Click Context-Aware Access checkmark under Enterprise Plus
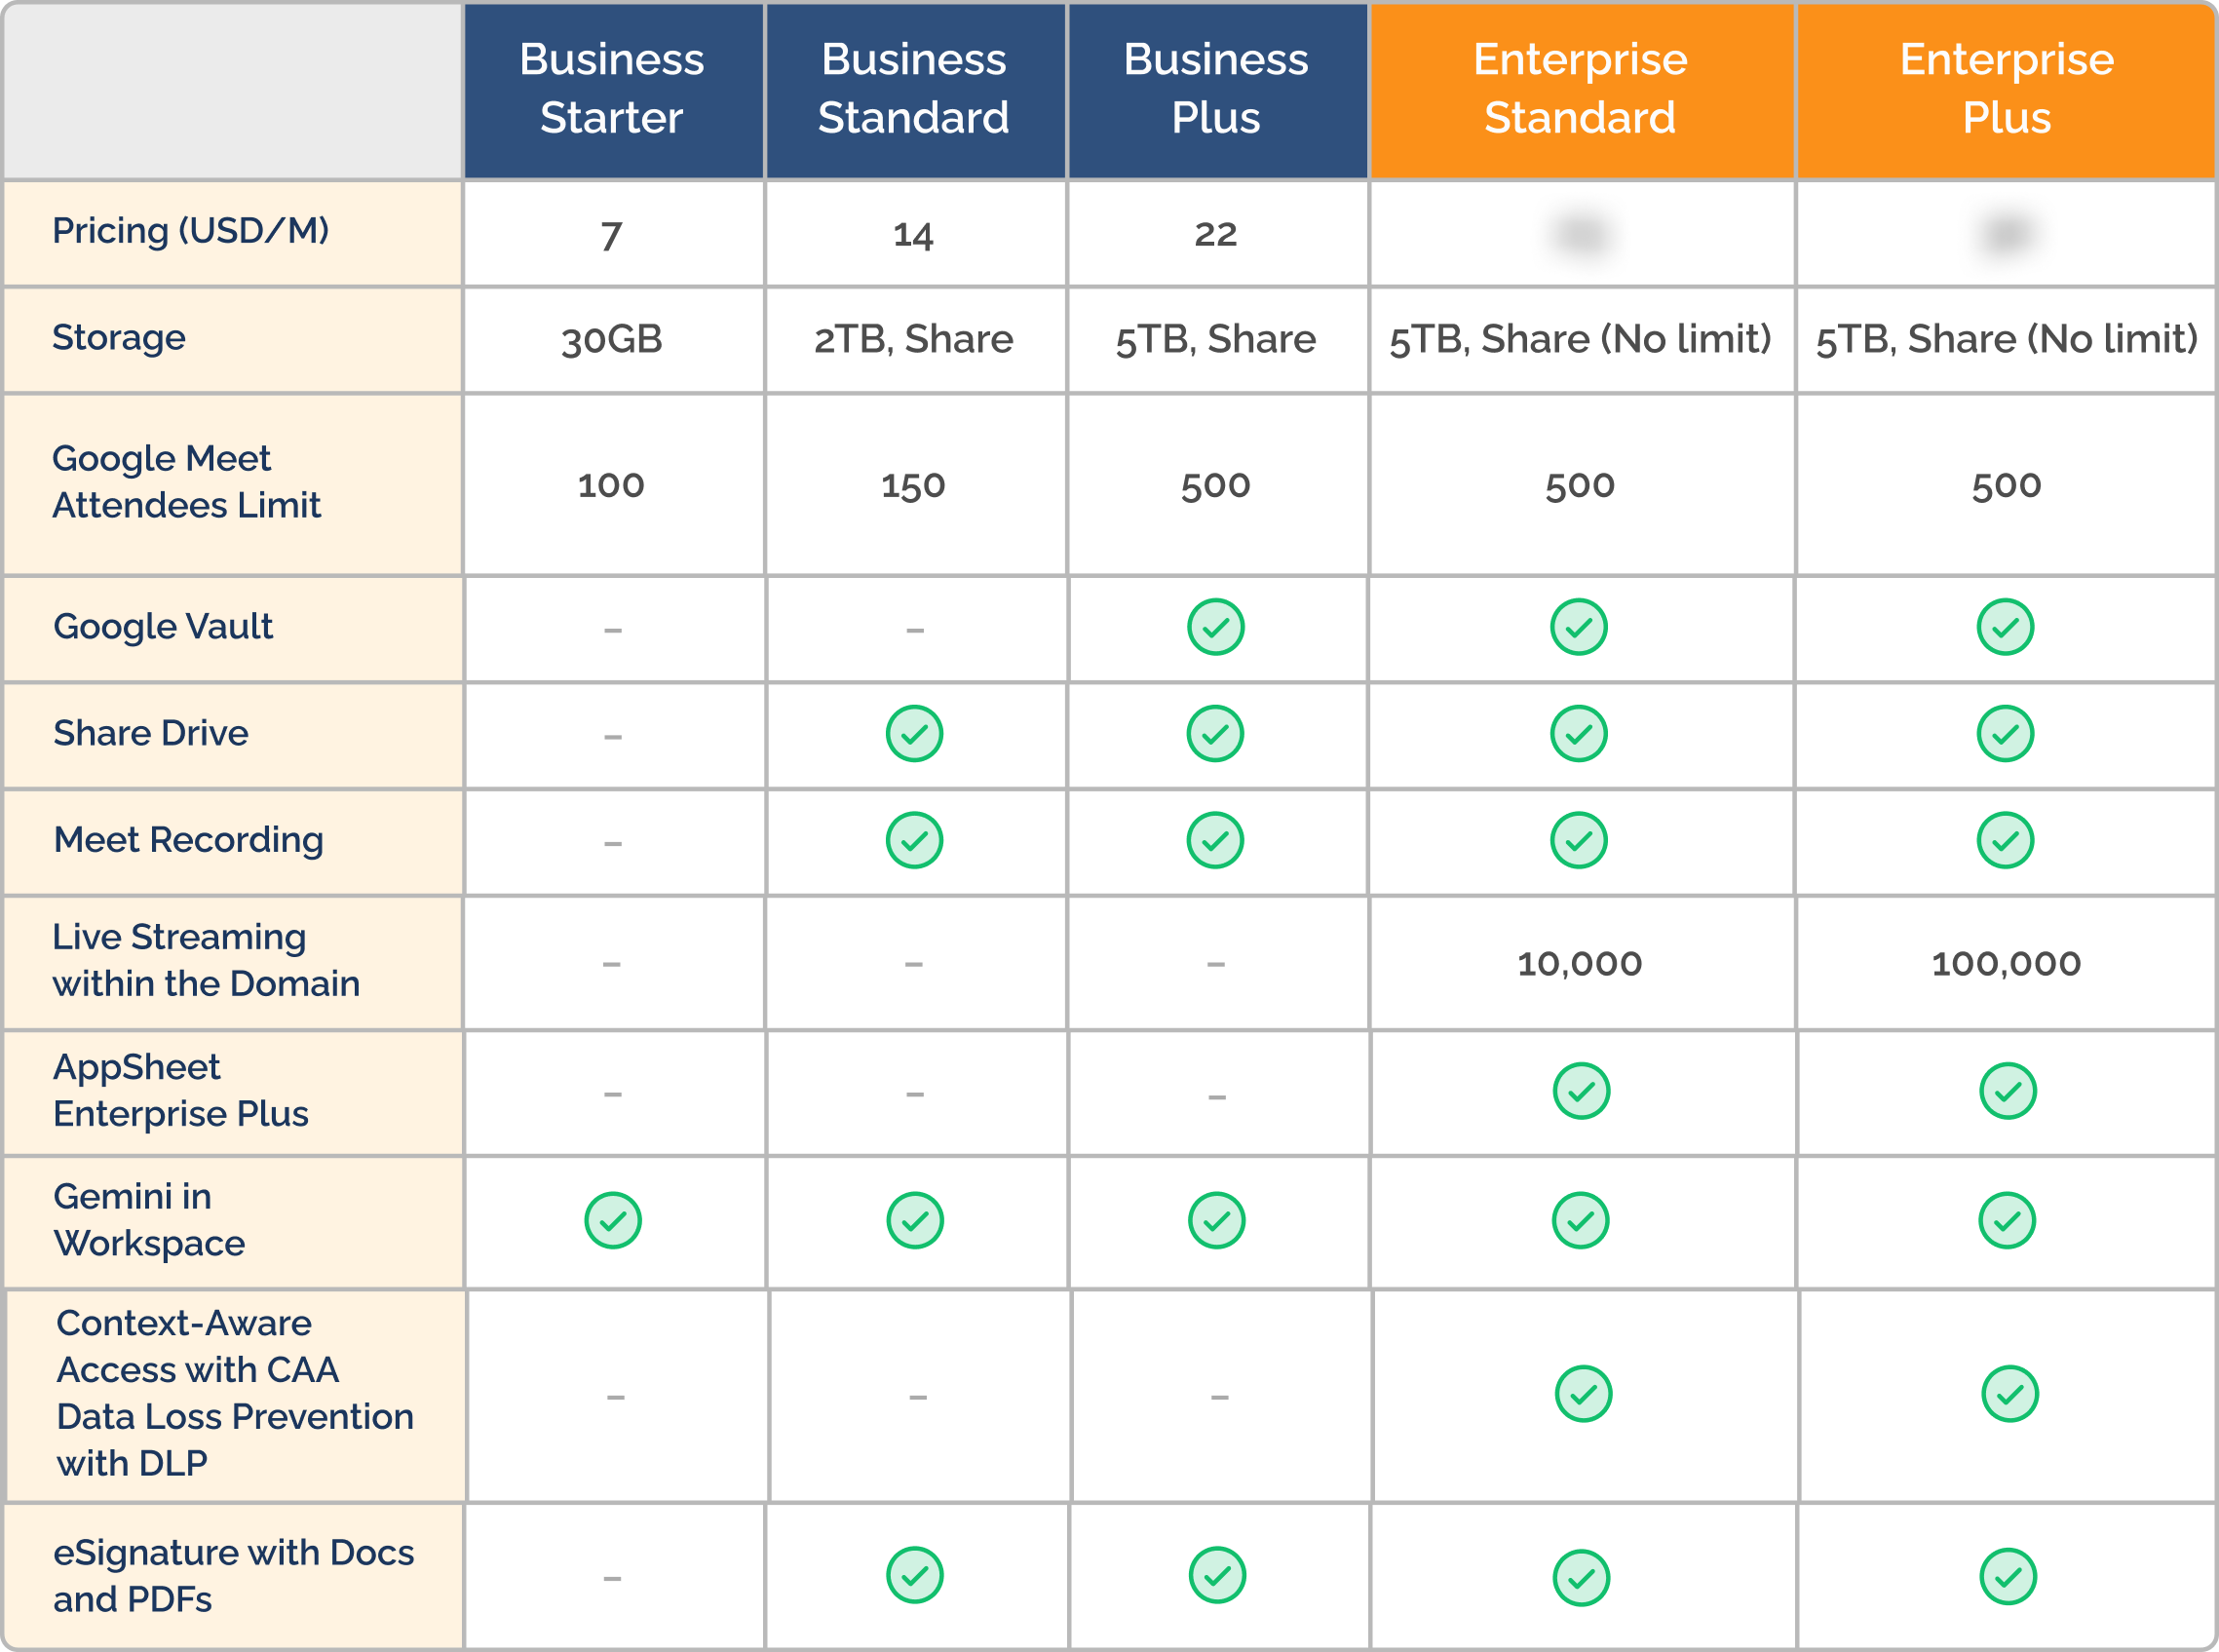2219x1652 pixels. click(x=2009, y=1393)
